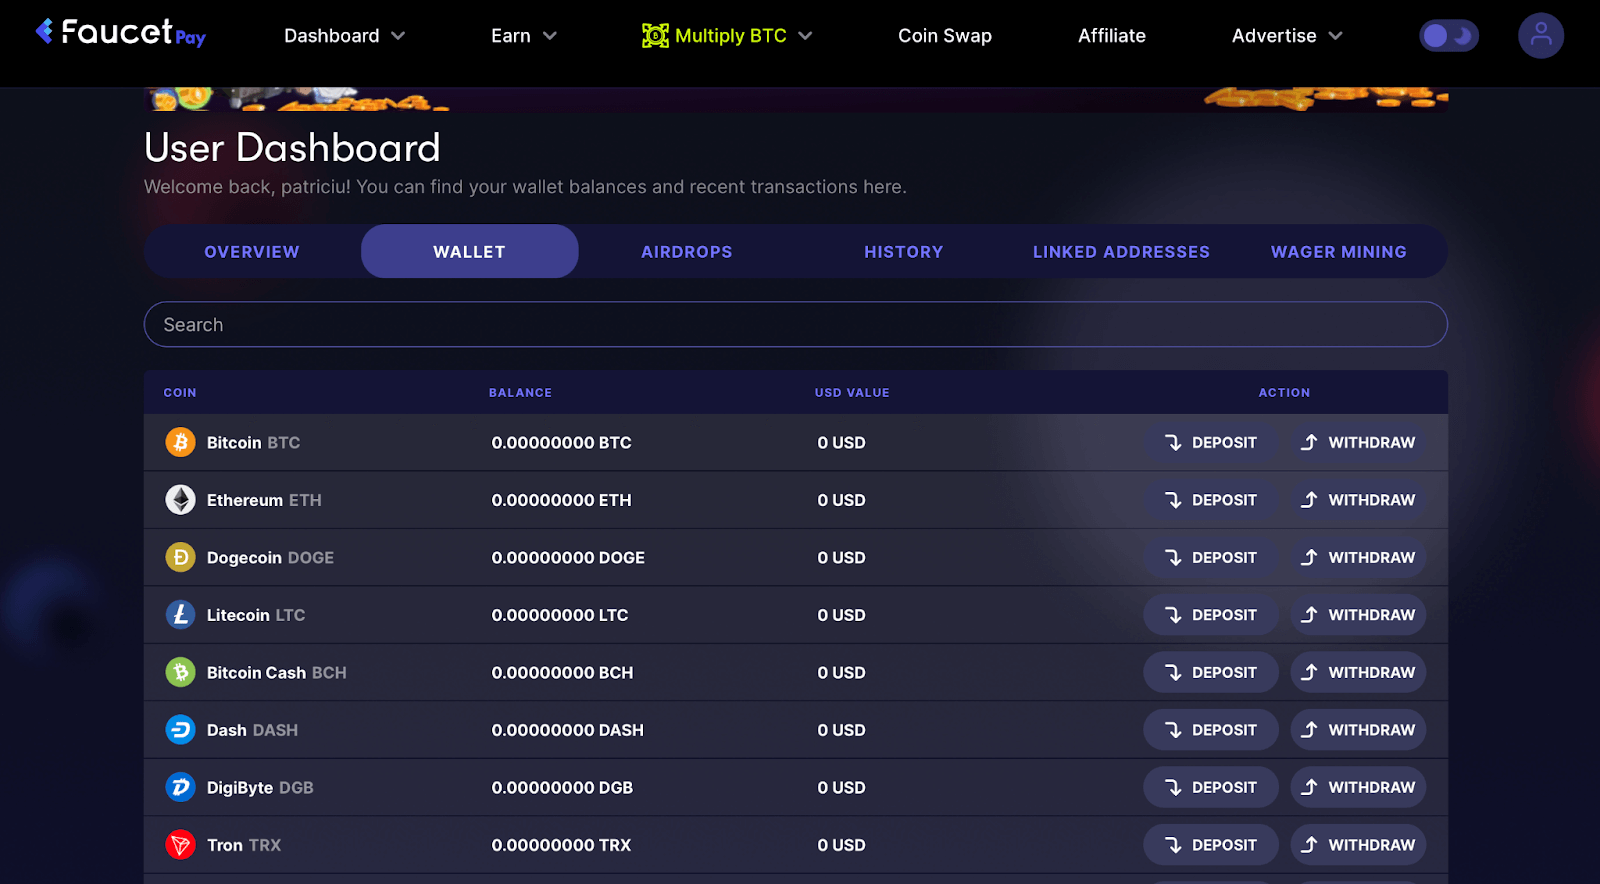Click the Dogecoin coin icon

pyautogui.click(x=180, y=557)
